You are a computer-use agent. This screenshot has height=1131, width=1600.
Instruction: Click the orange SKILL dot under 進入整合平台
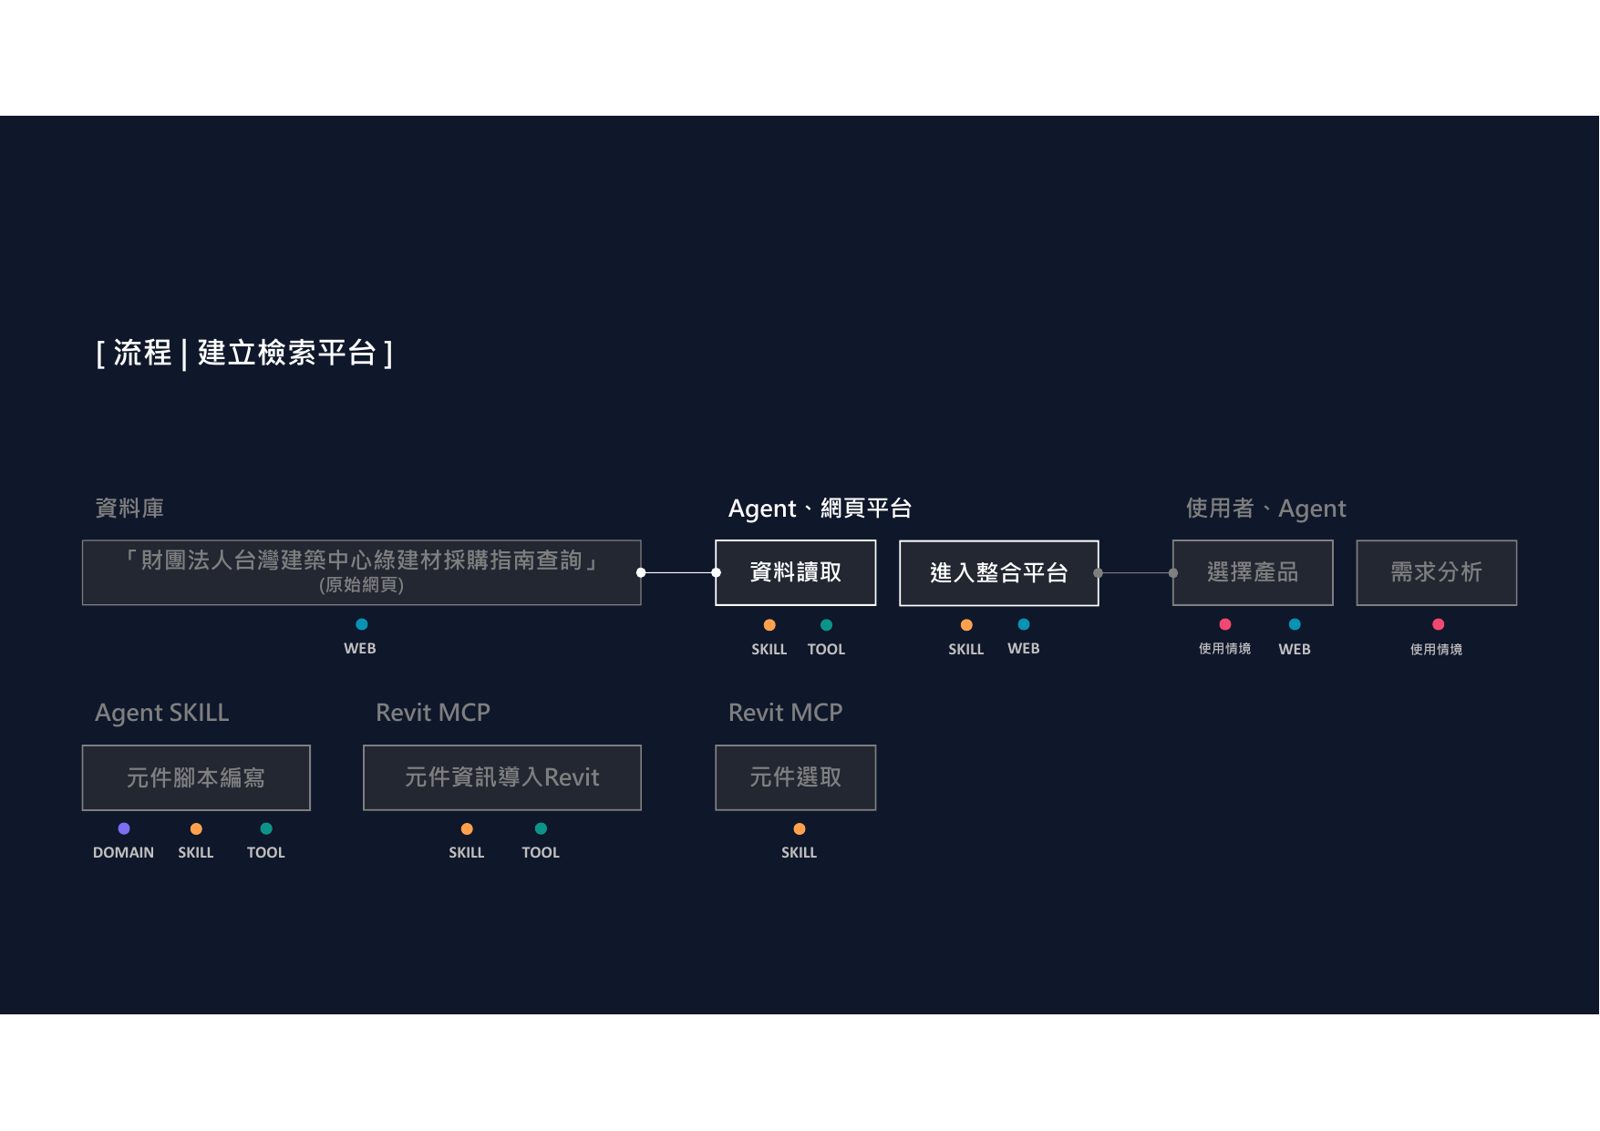click(x=966, y=625)
